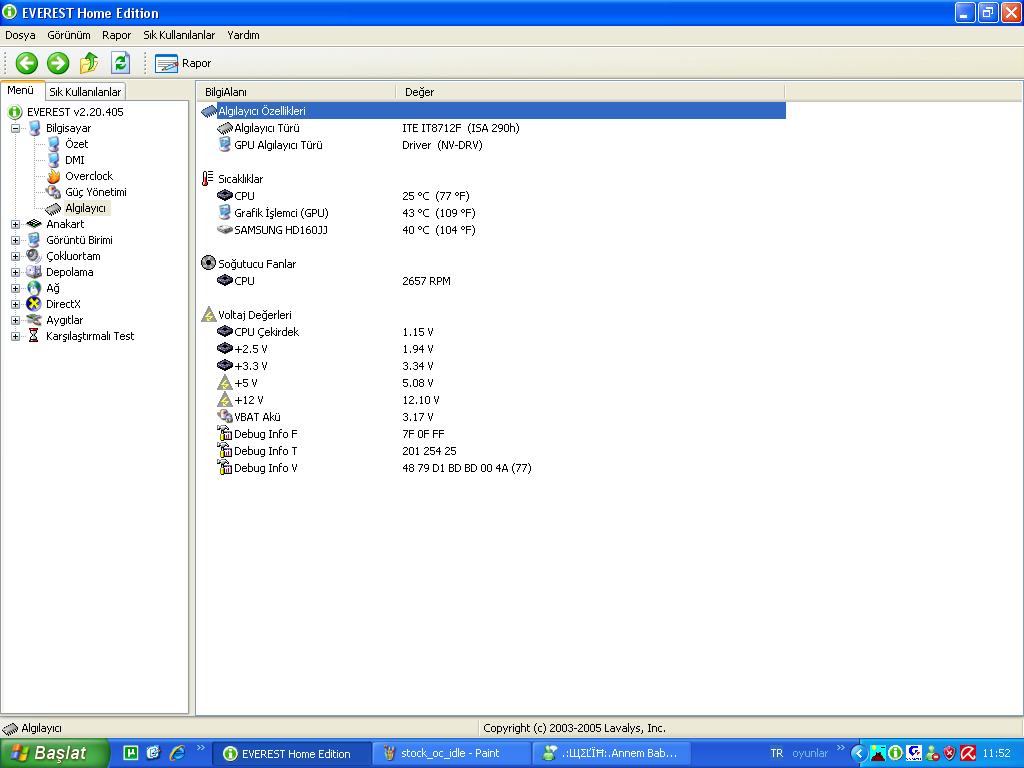Go forward using the green right arrow
The height and width of the screenshot is (768, 1024).
(58, 63)
